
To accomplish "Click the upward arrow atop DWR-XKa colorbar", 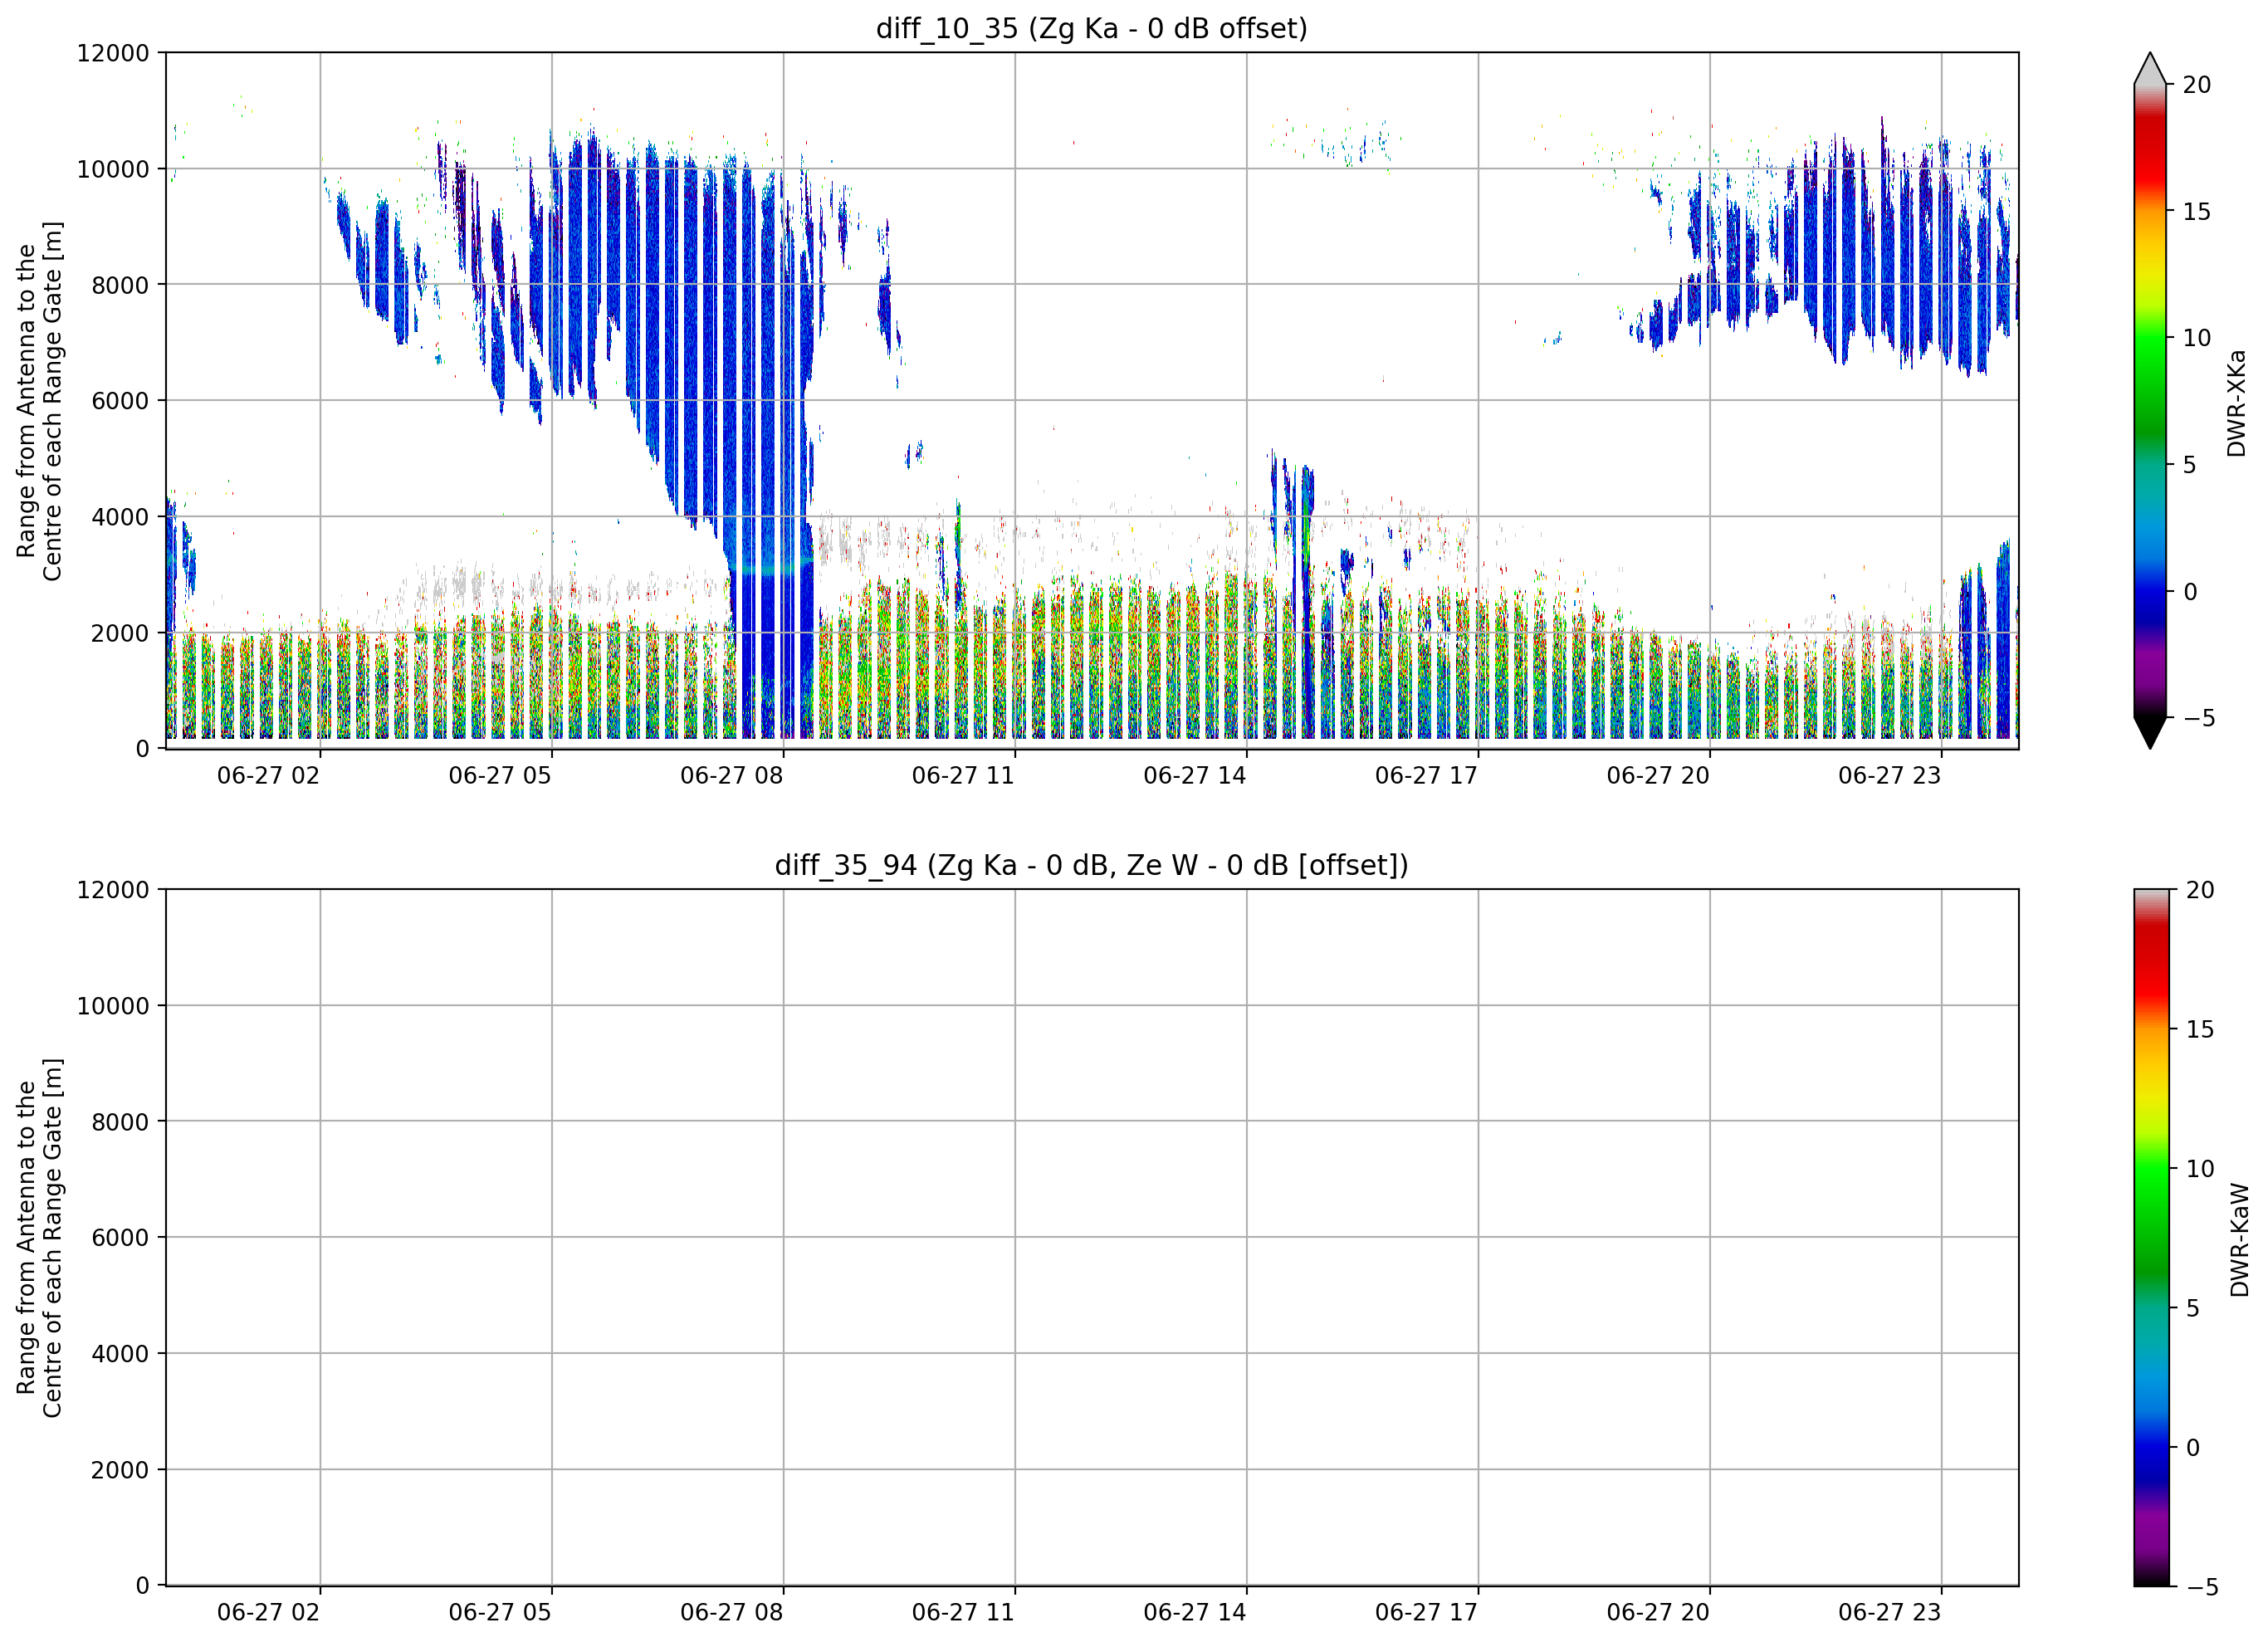I will point(2150,68).
